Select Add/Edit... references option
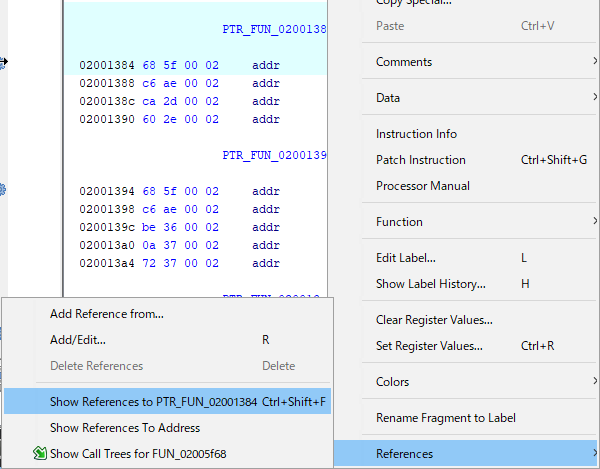The height and width of the screenshot is (469, 600). [167, 340]
